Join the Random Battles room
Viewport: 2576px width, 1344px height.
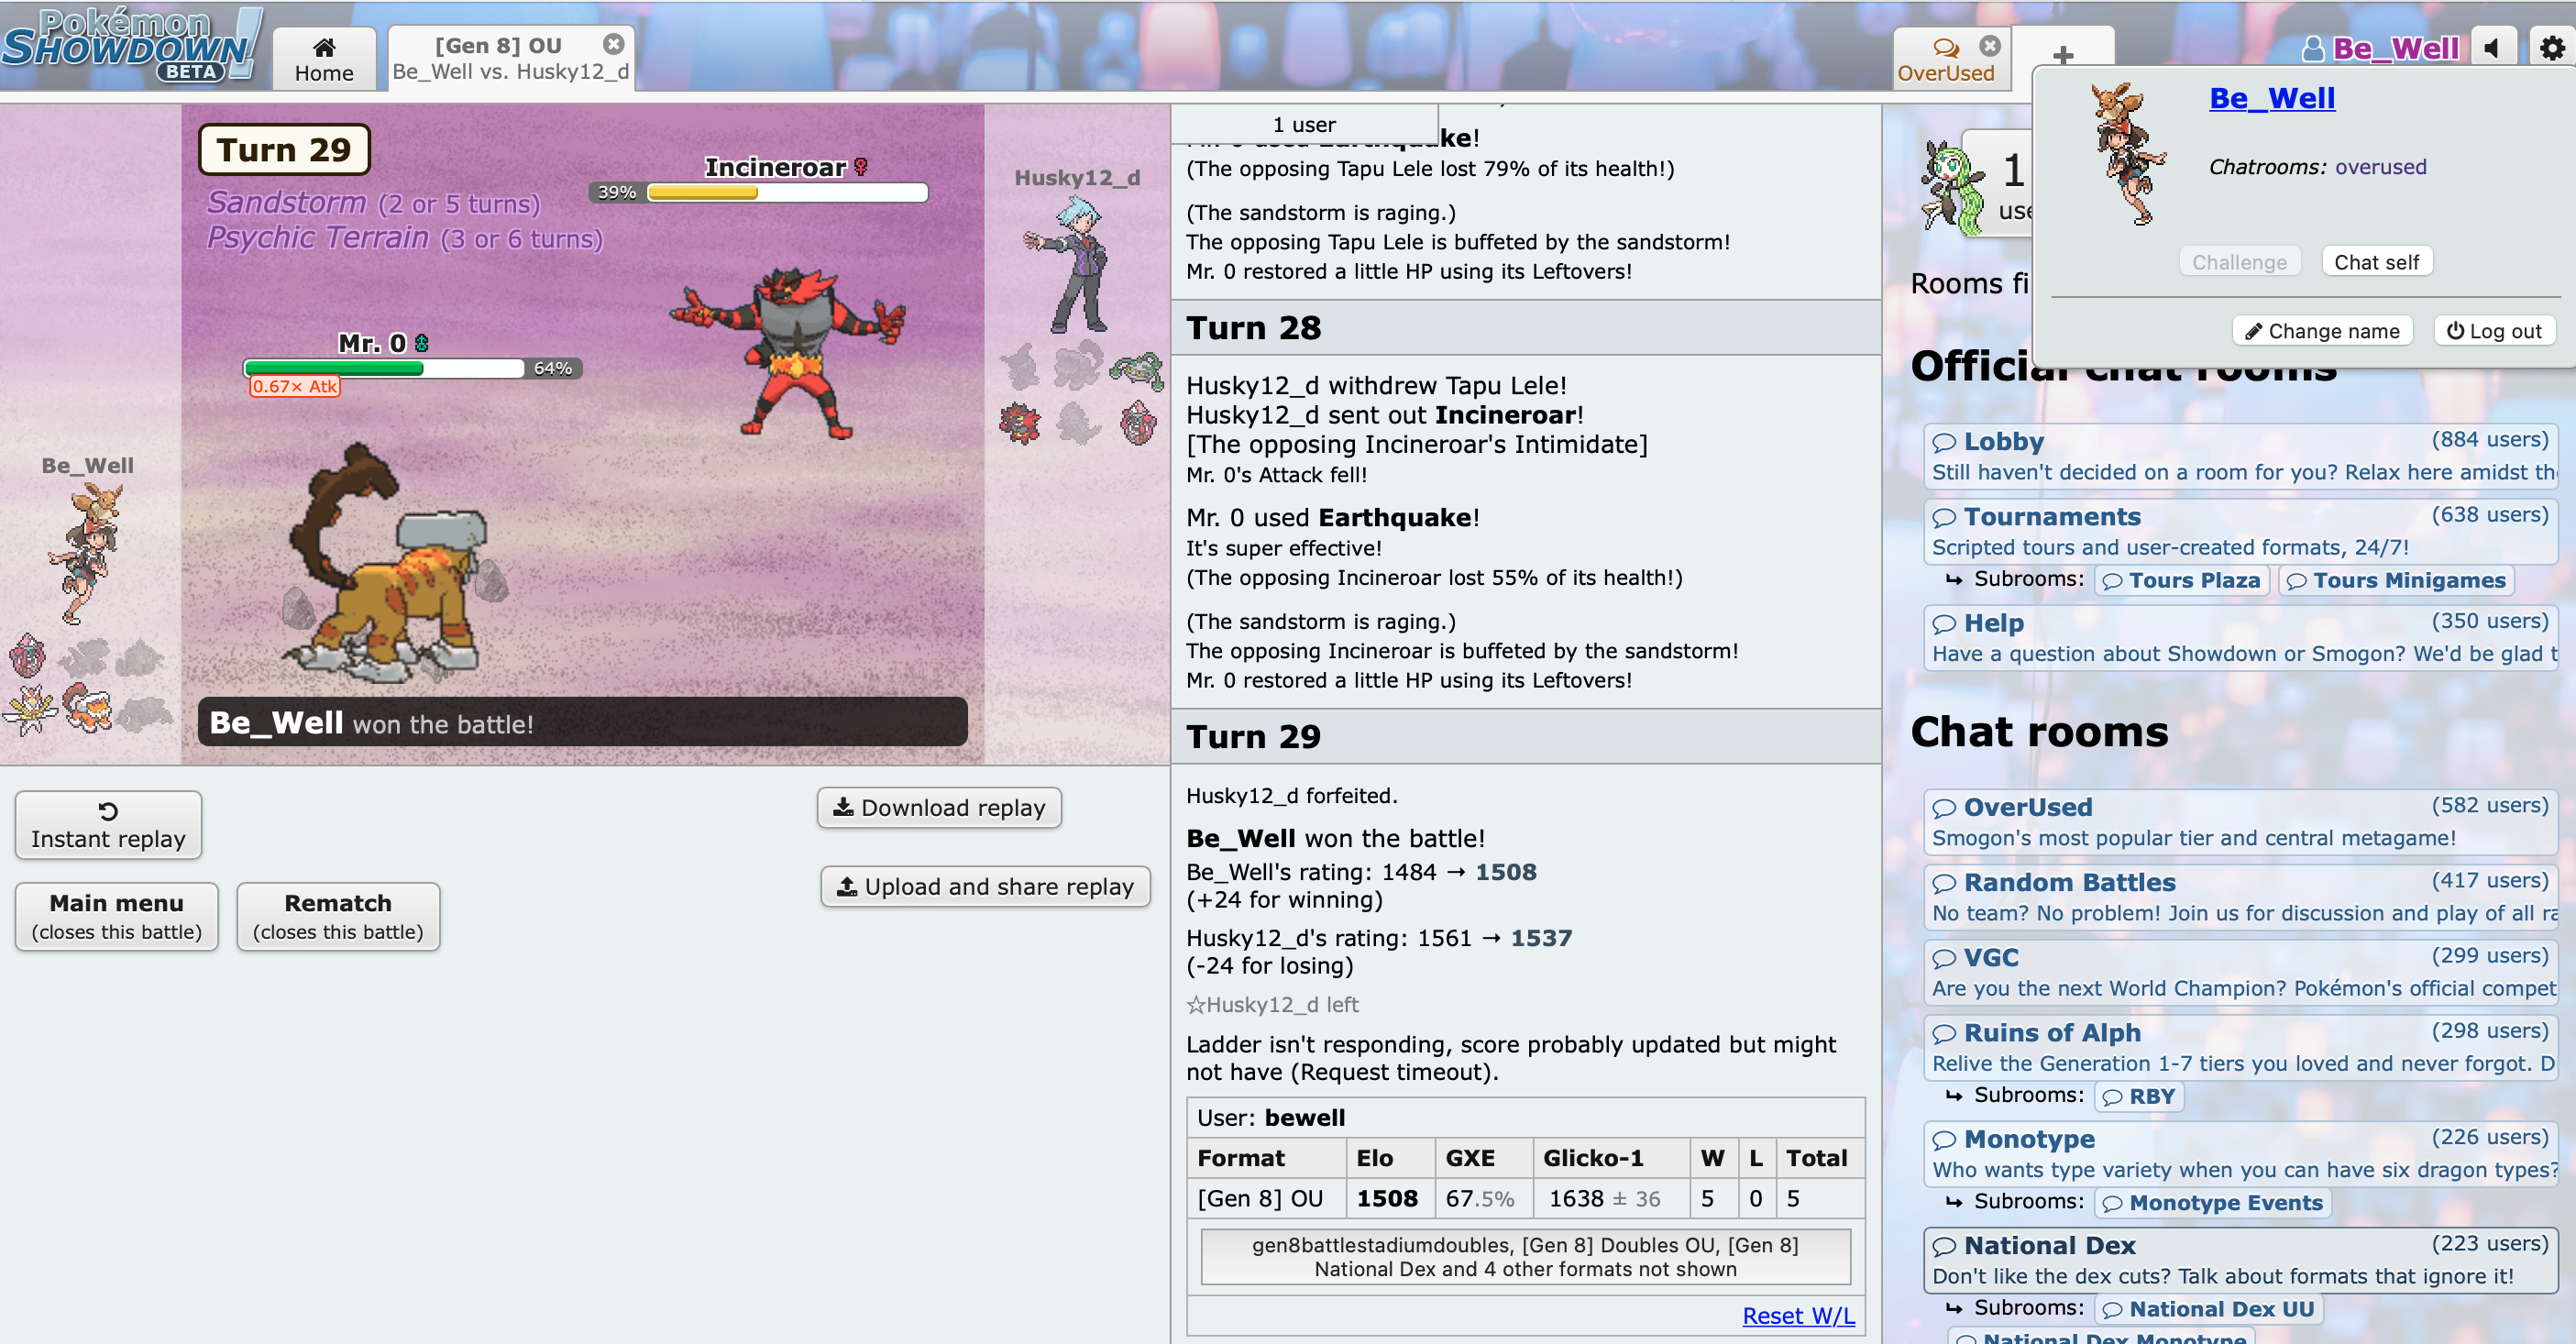(2240, 897)
